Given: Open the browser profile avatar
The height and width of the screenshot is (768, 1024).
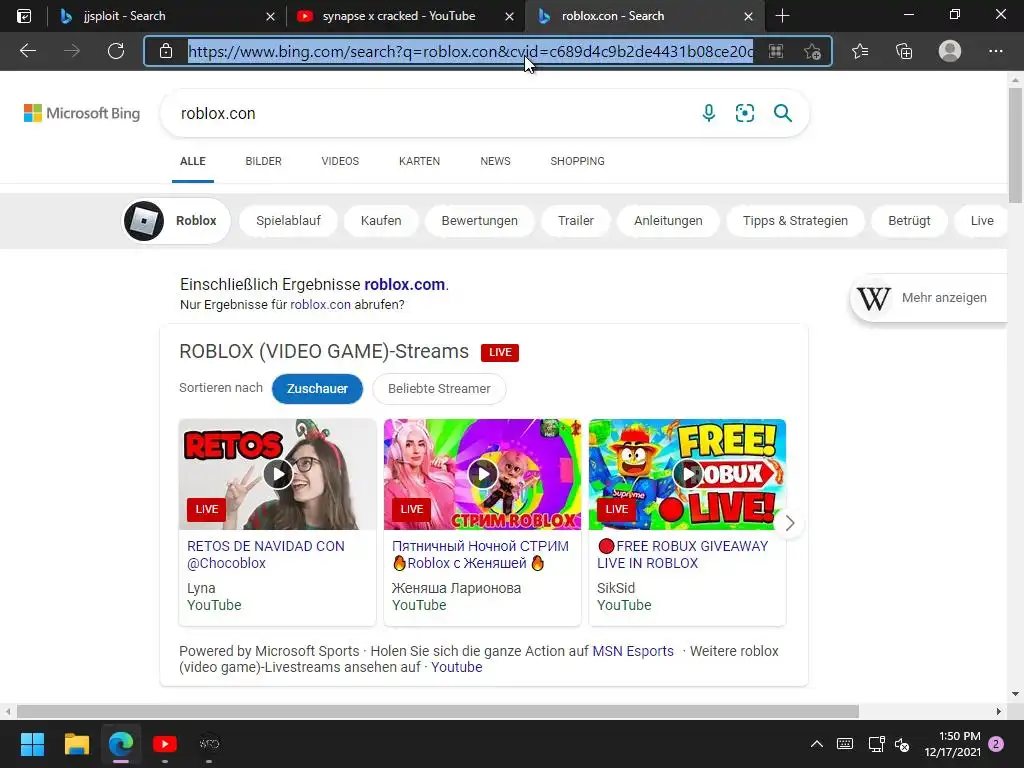Looking at the screenshot, I should click(x=950, y=51).
